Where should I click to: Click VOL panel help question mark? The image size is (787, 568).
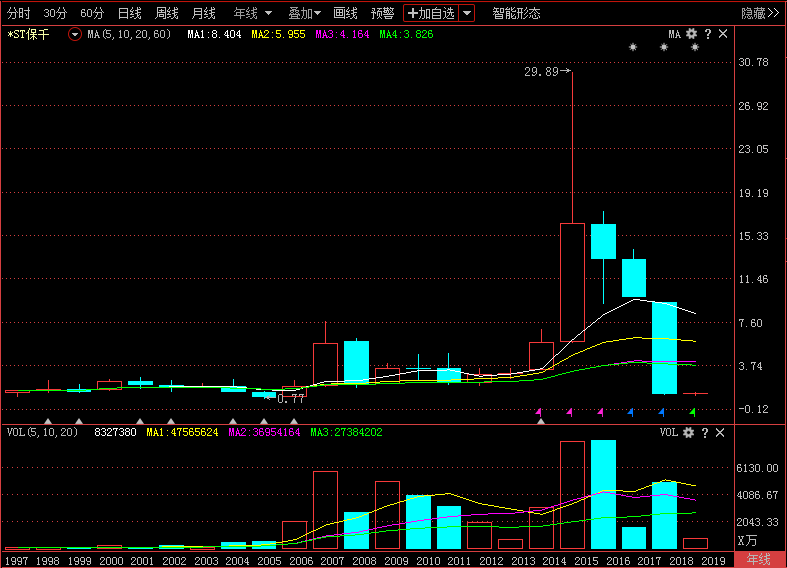[706, 432]
